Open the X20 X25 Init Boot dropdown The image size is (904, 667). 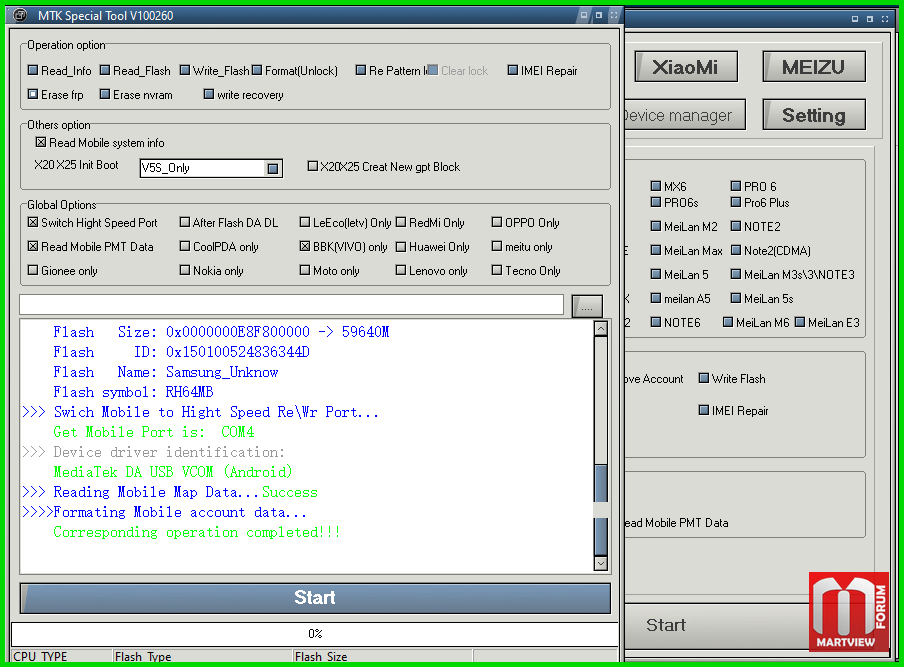[273, 168]
